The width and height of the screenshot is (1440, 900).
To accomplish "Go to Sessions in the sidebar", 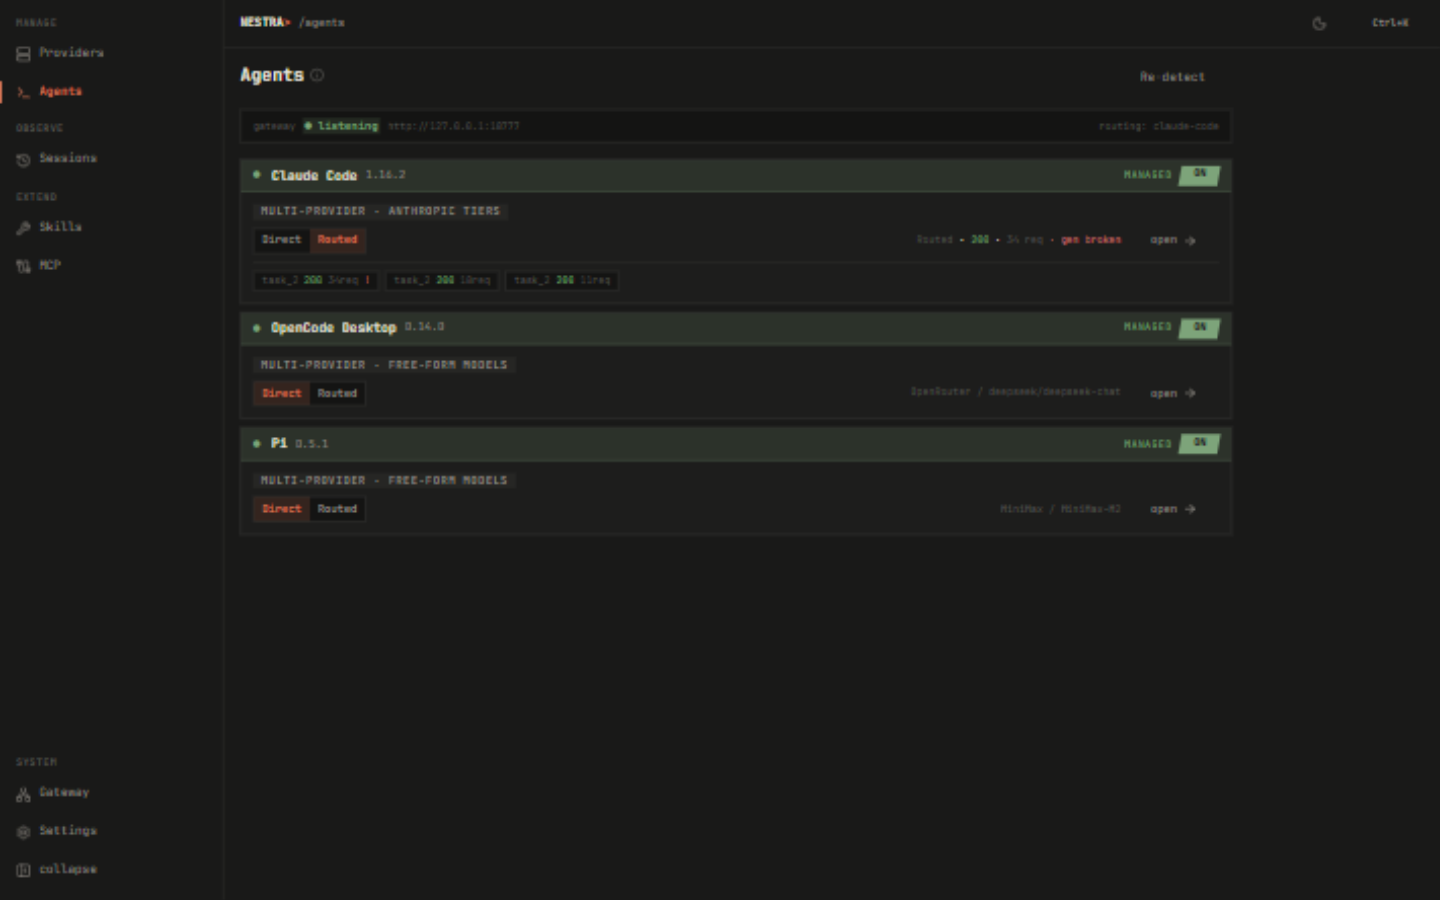I will click(57, 158).
